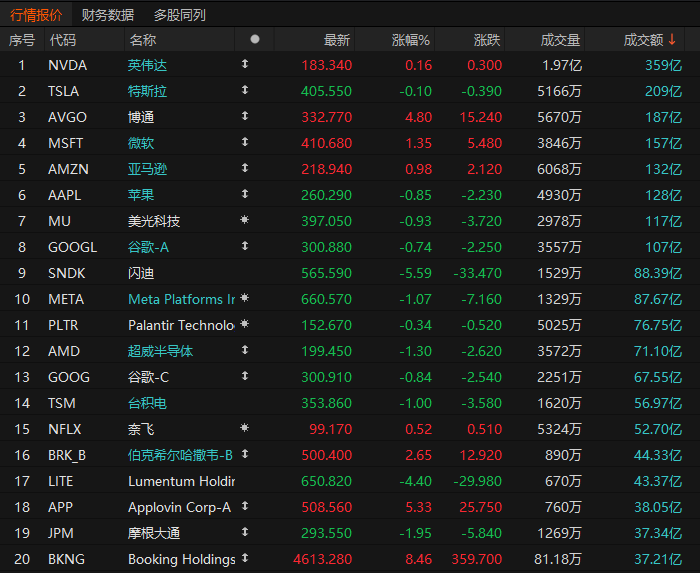The width and height of the screenshot is (700, 573).
Task: Open the Meta Platforms name link
Action: (x=181, y=299)
